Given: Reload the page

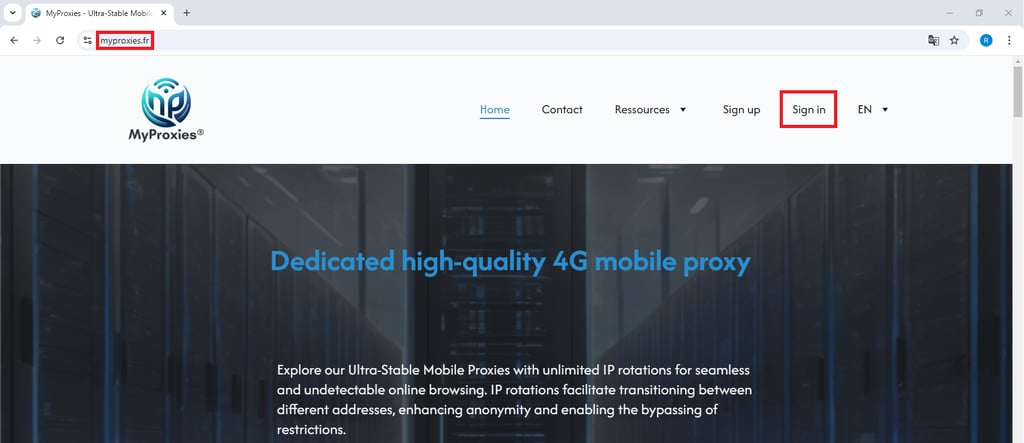Looking at the screenshot, I should click(60, 41).
